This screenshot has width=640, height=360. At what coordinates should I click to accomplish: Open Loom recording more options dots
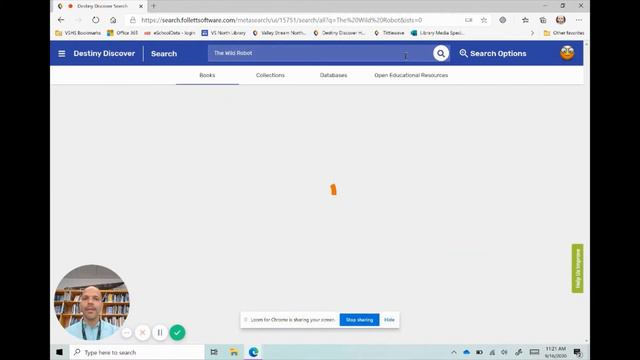click(127, 333)
